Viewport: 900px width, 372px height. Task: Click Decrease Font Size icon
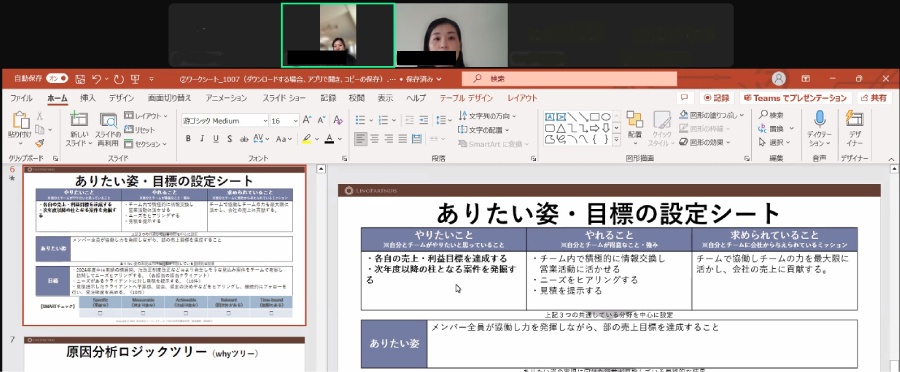[320, 121]
